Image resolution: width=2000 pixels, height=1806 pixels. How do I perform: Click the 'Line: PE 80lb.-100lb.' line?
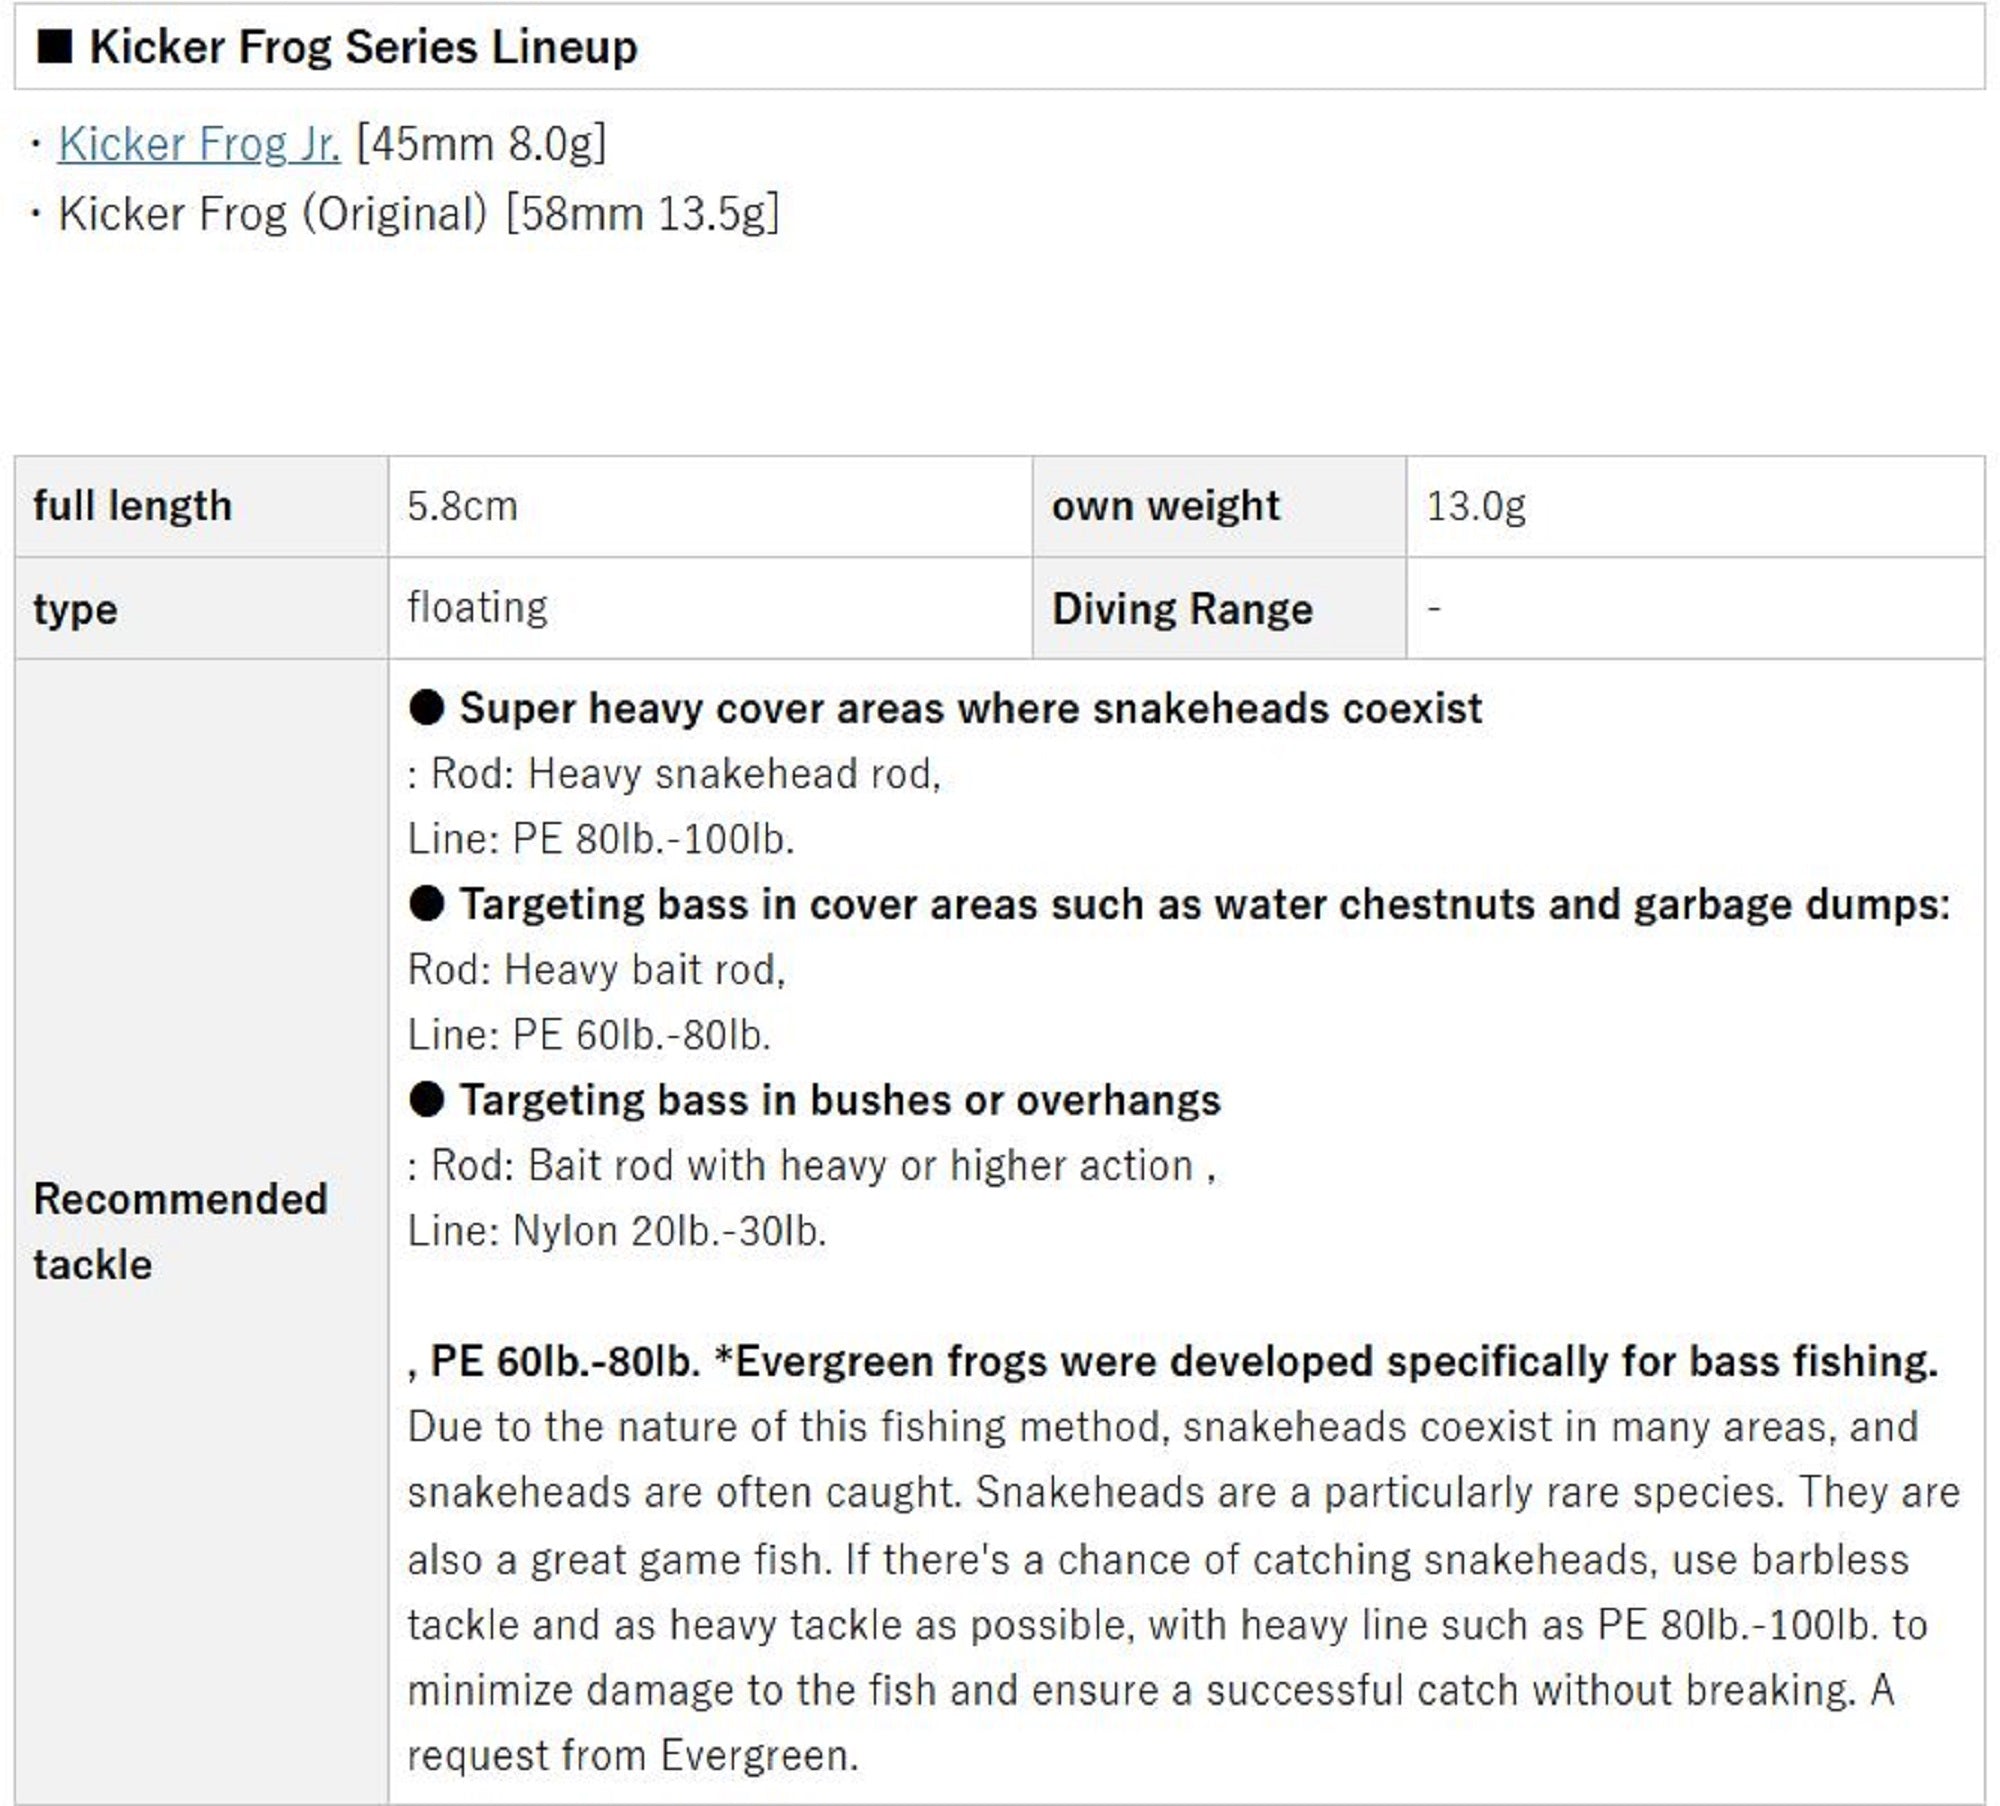[x=601, y=839]
